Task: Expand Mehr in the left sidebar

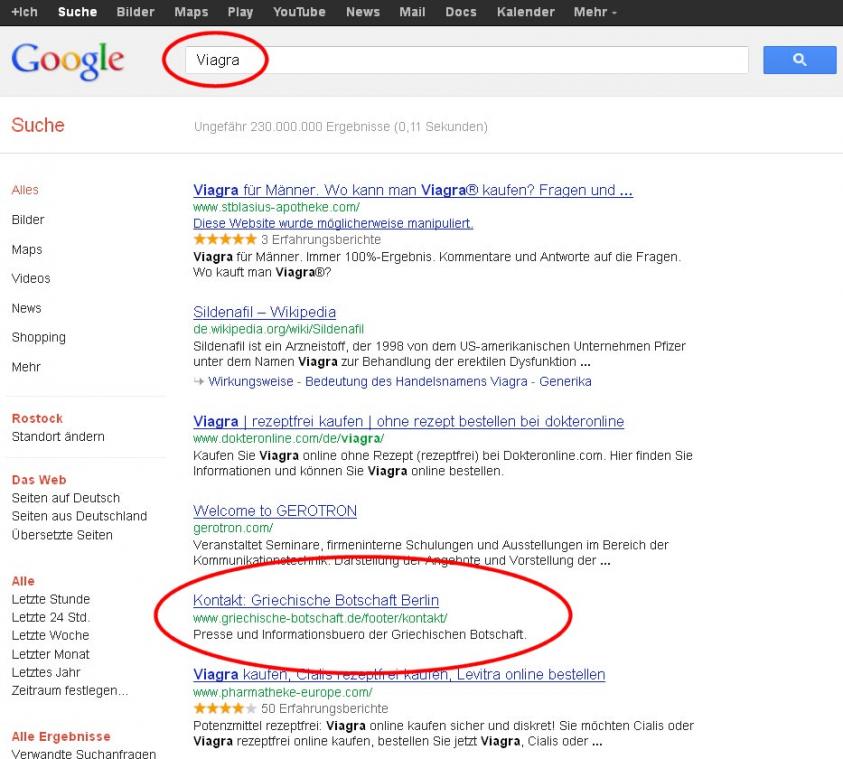Action: 26,368
